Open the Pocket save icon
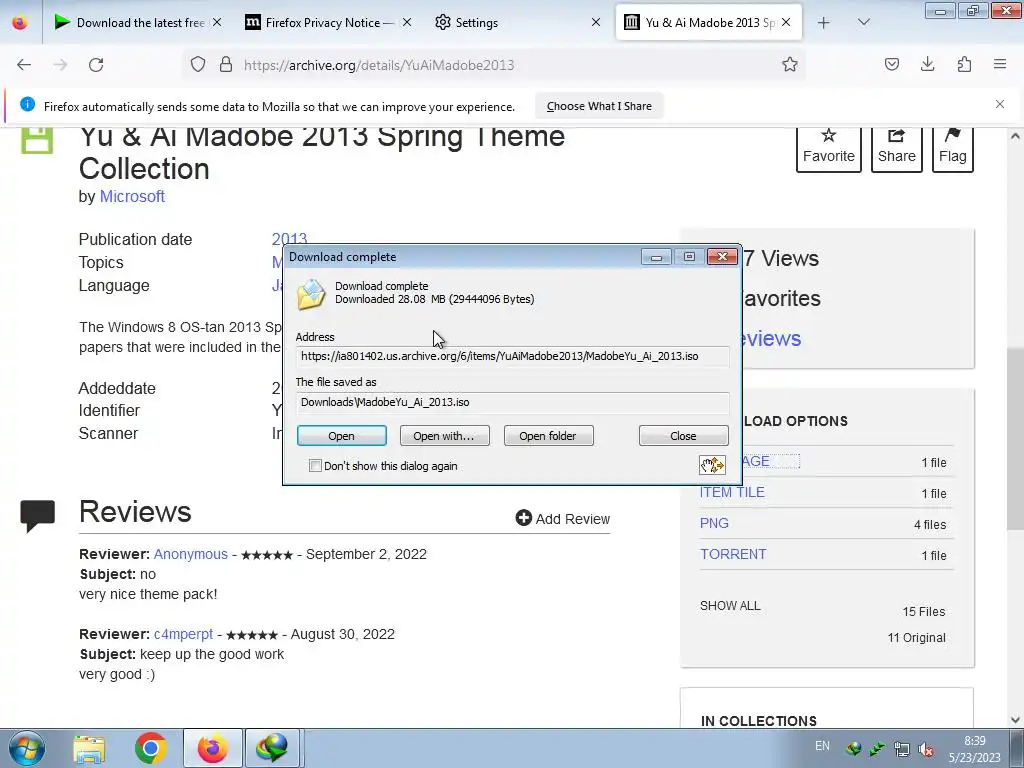The width and height of the screenshot is (1024, 768). [x=891, y=65]
